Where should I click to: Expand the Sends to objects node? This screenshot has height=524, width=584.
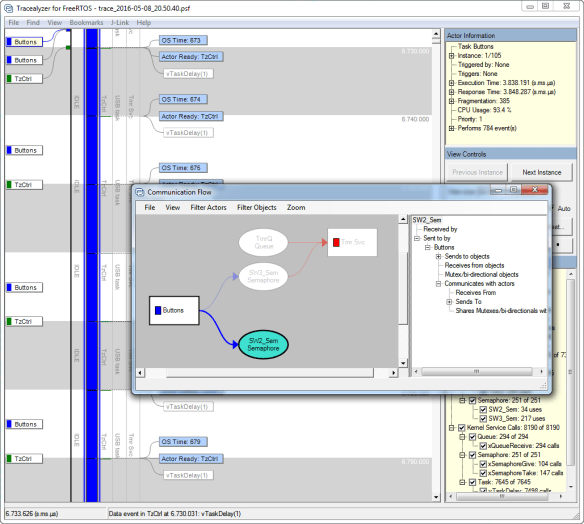click(438, 256)
